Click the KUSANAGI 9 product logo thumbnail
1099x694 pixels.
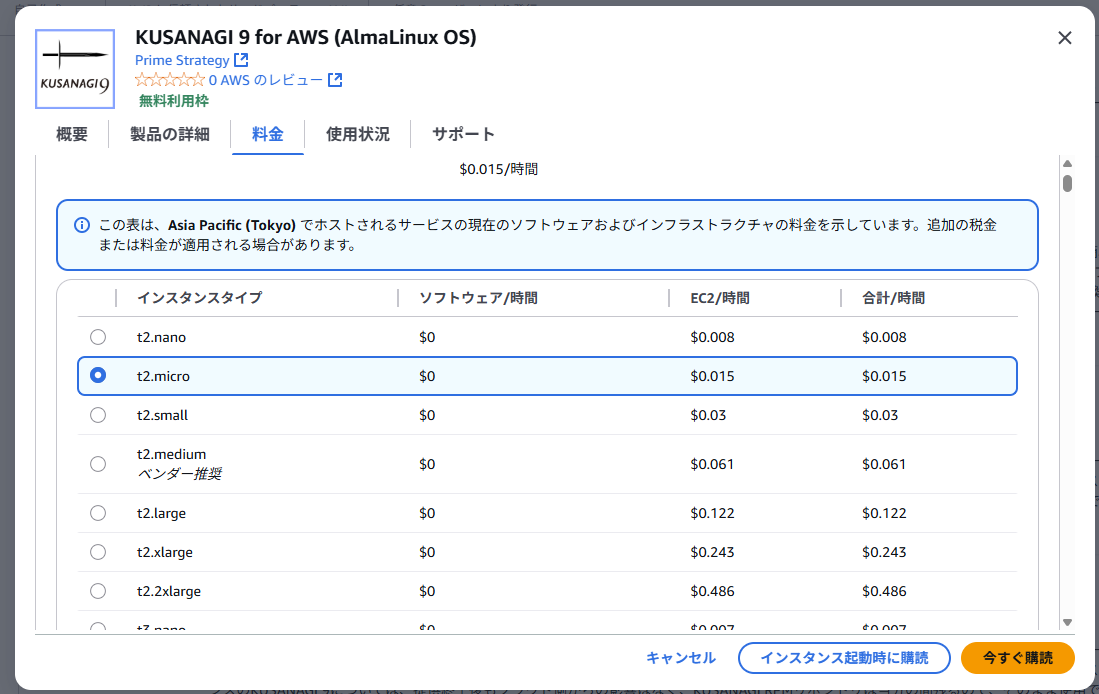tap(75, 69)
